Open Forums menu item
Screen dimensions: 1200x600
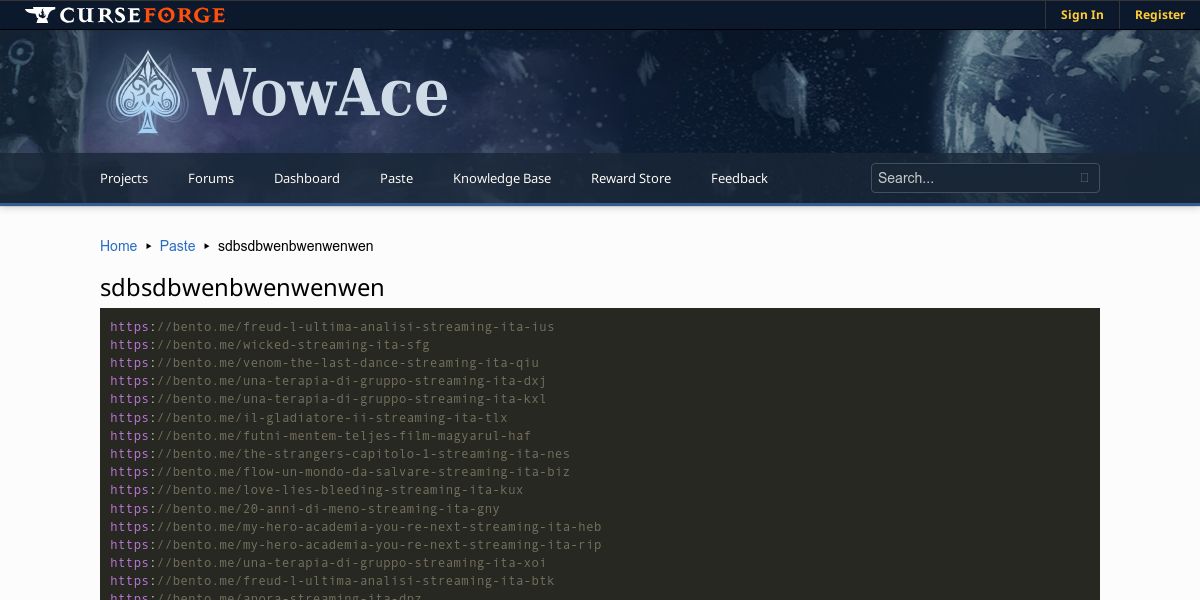(211, 178)
